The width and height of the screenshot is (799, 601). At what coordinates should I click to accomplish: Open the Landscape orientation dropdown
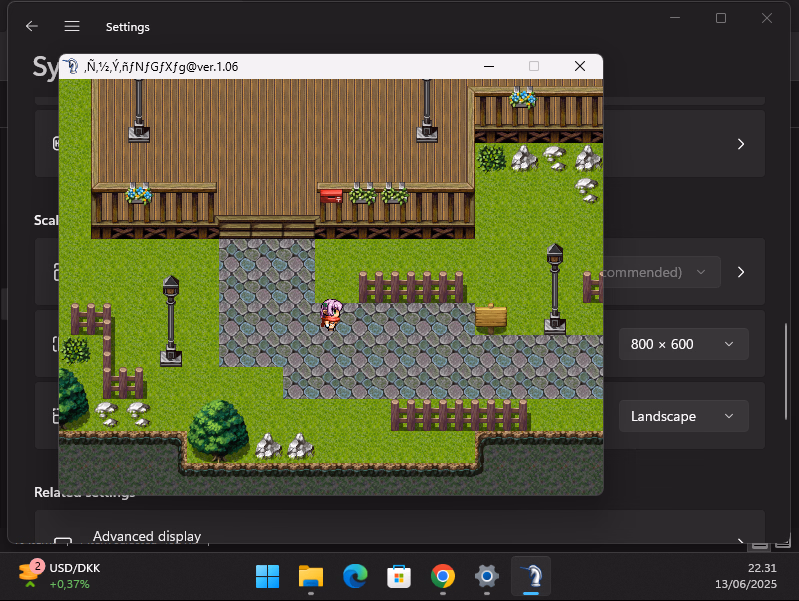(683, 416)
